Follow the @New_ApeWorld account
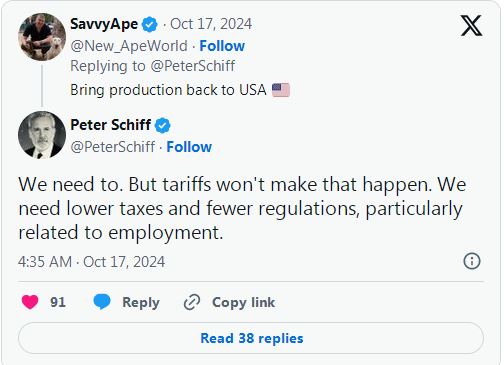This screenshot has height=365, width=504. pos(222,46)
